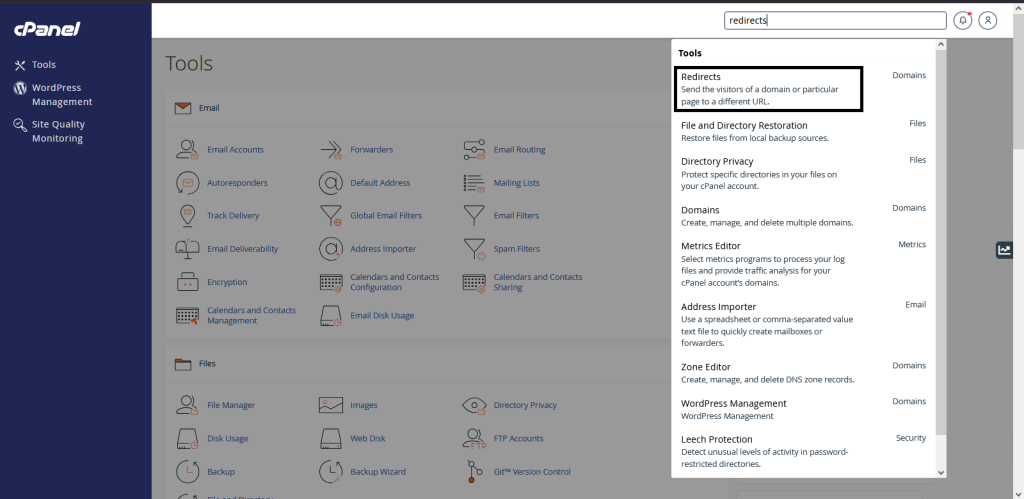Select Metrics Editor search result
The image size is (1024, 499).
[803, 264]
